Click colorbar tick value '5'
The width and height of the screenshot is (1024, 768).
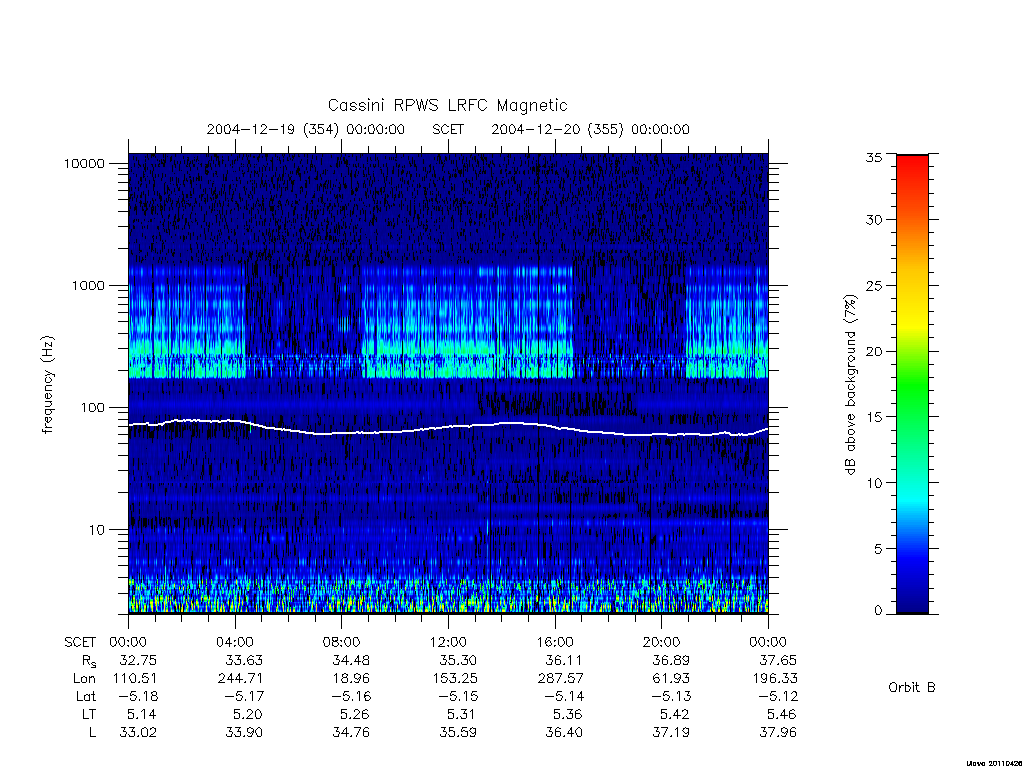[878, 549]
